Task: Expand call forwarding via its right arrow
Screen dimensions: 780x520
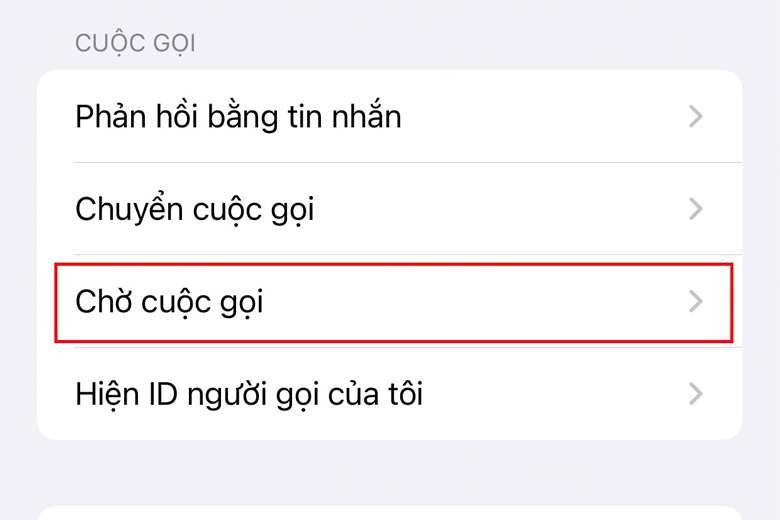Action: point(695,208)
